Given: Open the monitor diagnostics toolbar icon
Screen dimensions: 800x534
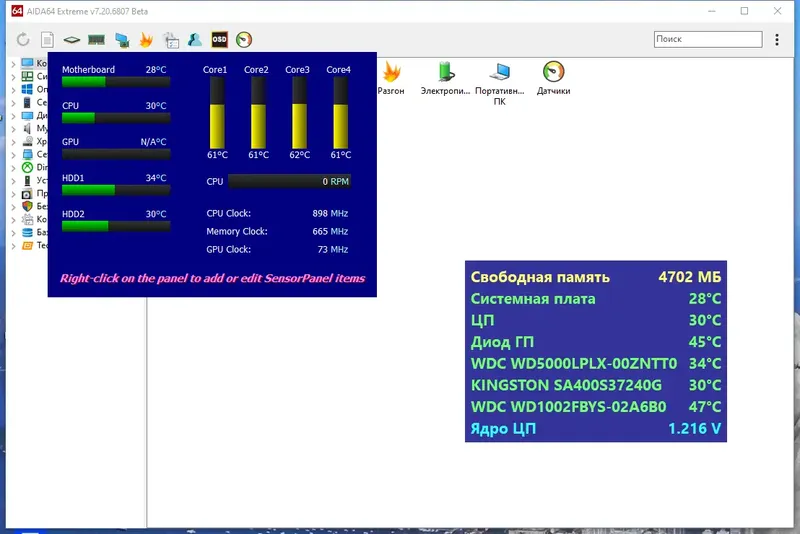Looking at the screenshot, I should point(122,40).
